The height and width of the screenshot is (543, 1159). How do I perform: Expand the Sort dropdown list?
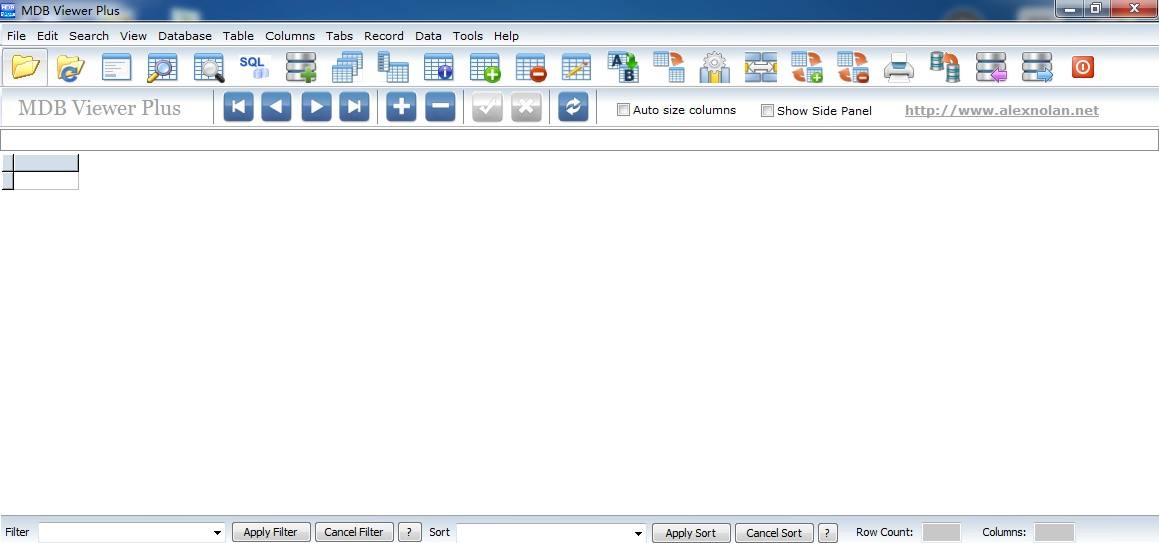pyautogui.click(x=639, y=533)
